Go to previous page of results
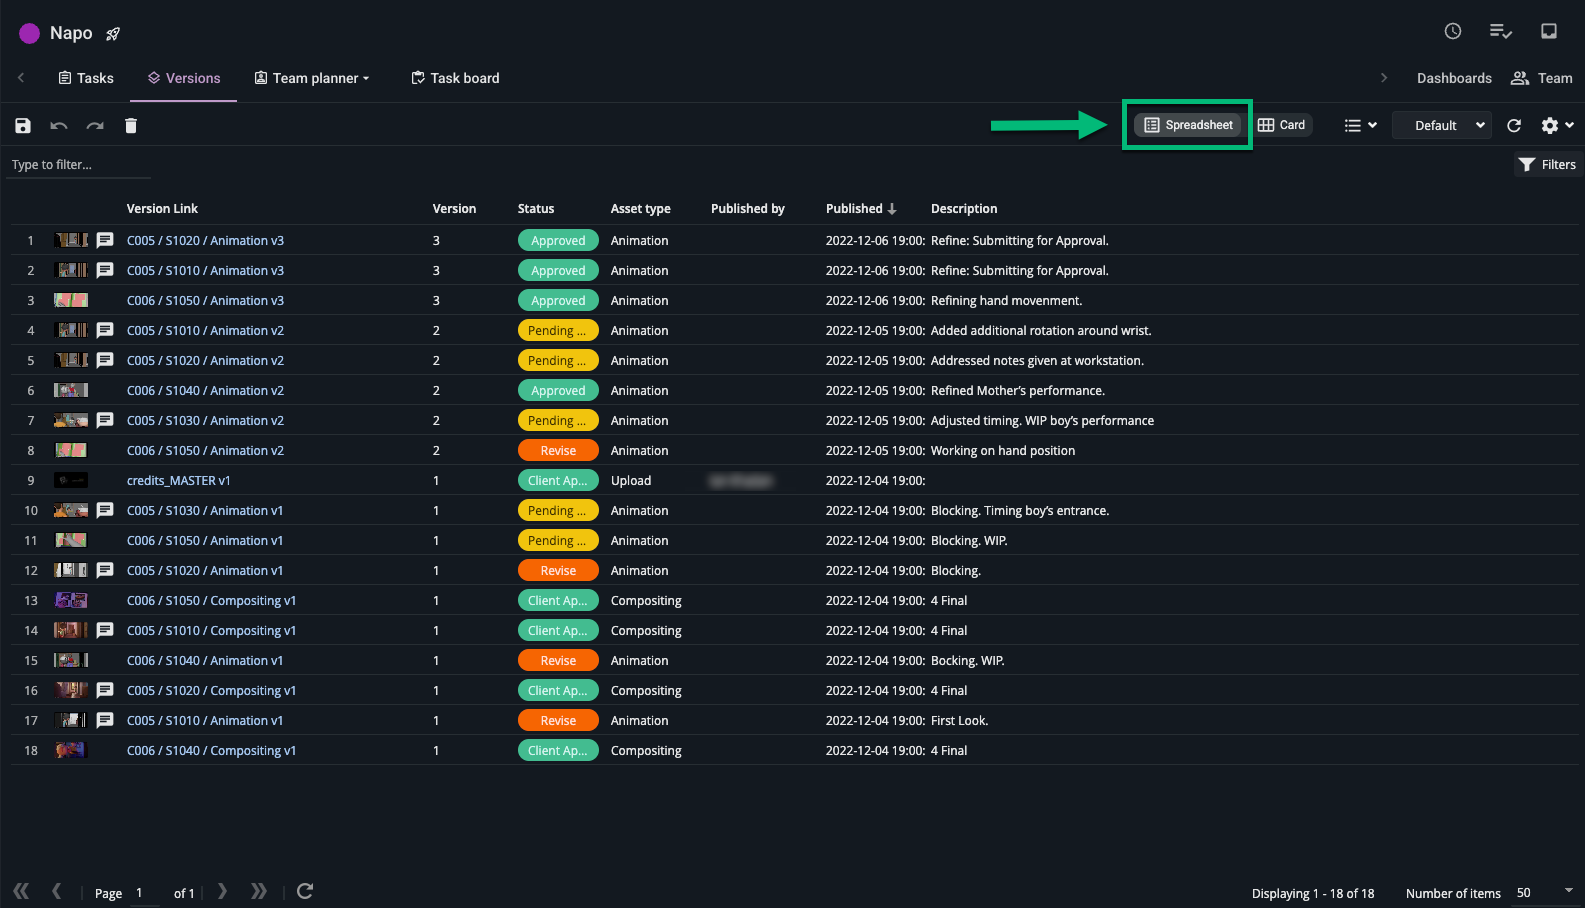Image resolution: width=1585 pixels, height=908 pixels. 57,891
